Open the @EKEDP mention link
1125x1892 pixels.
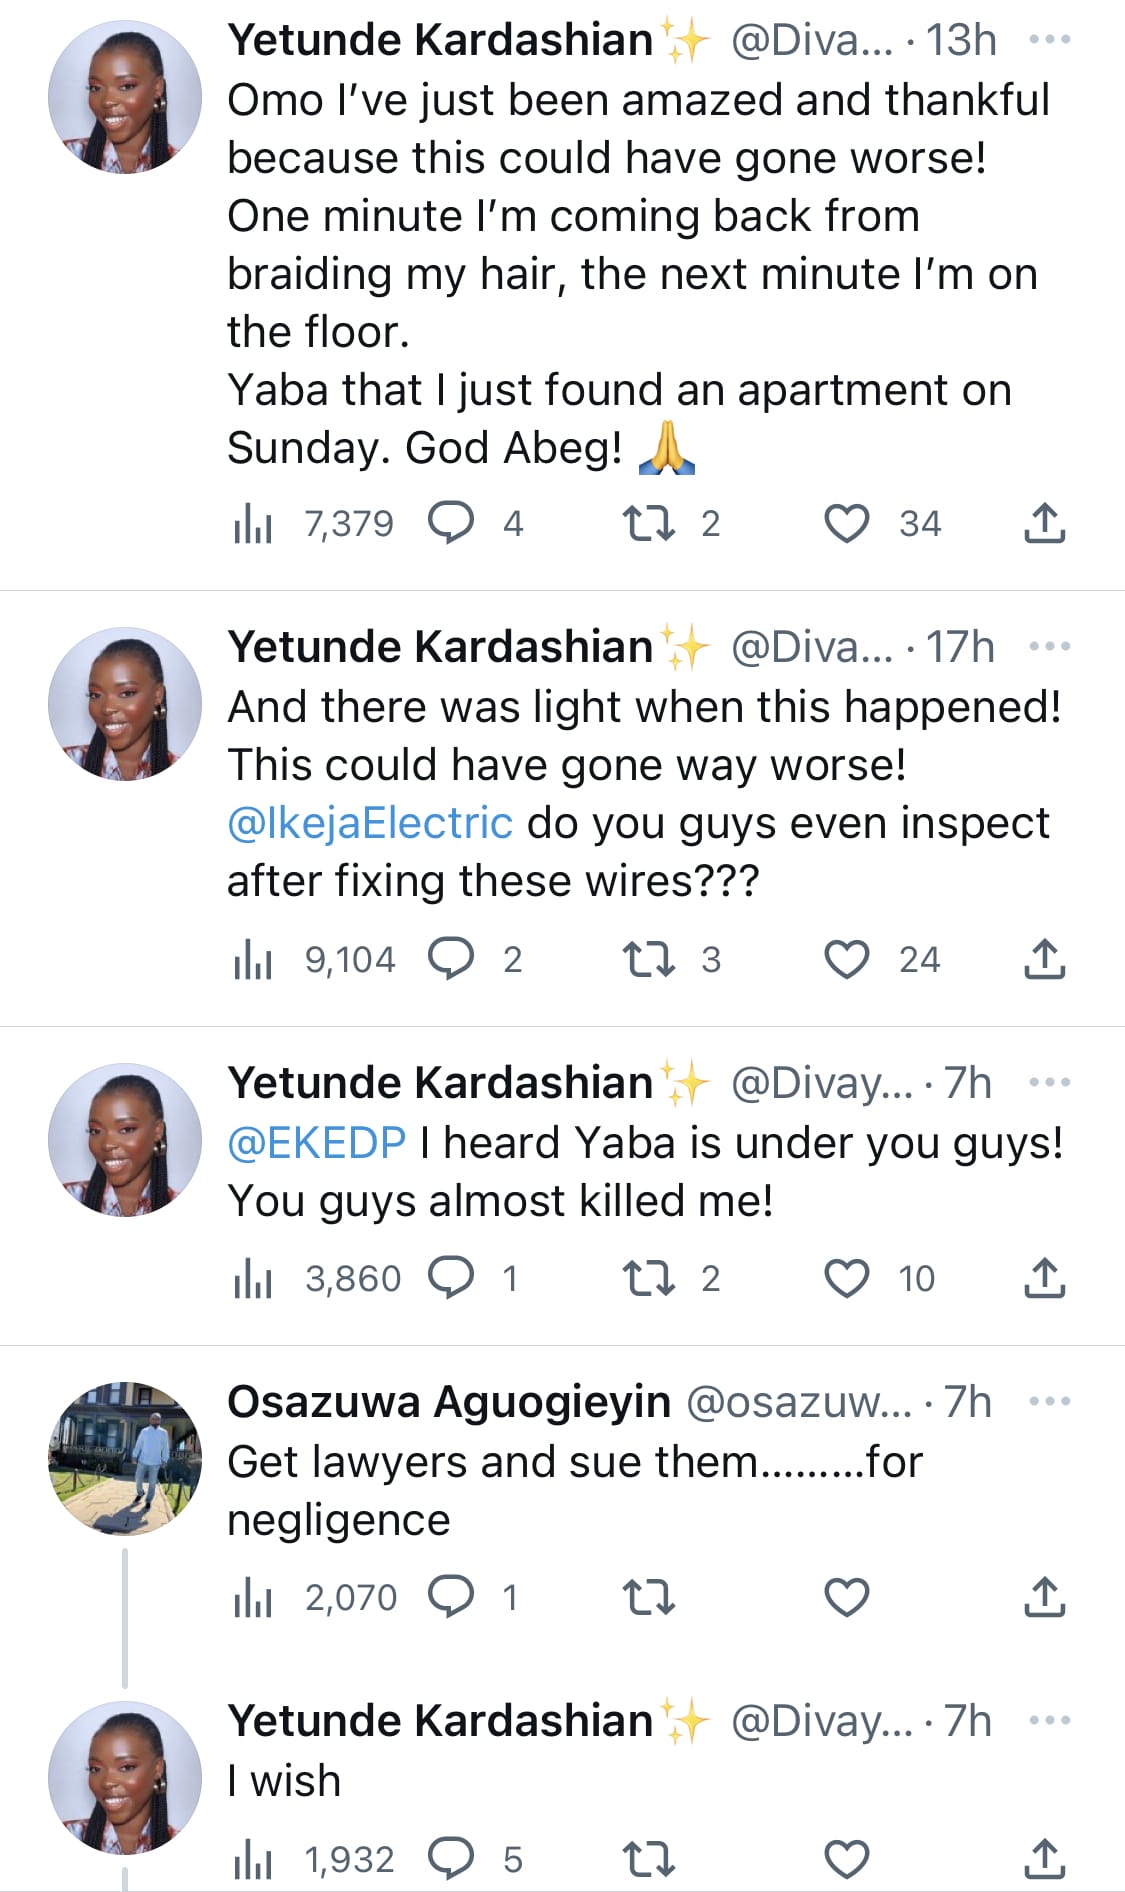317,1142
